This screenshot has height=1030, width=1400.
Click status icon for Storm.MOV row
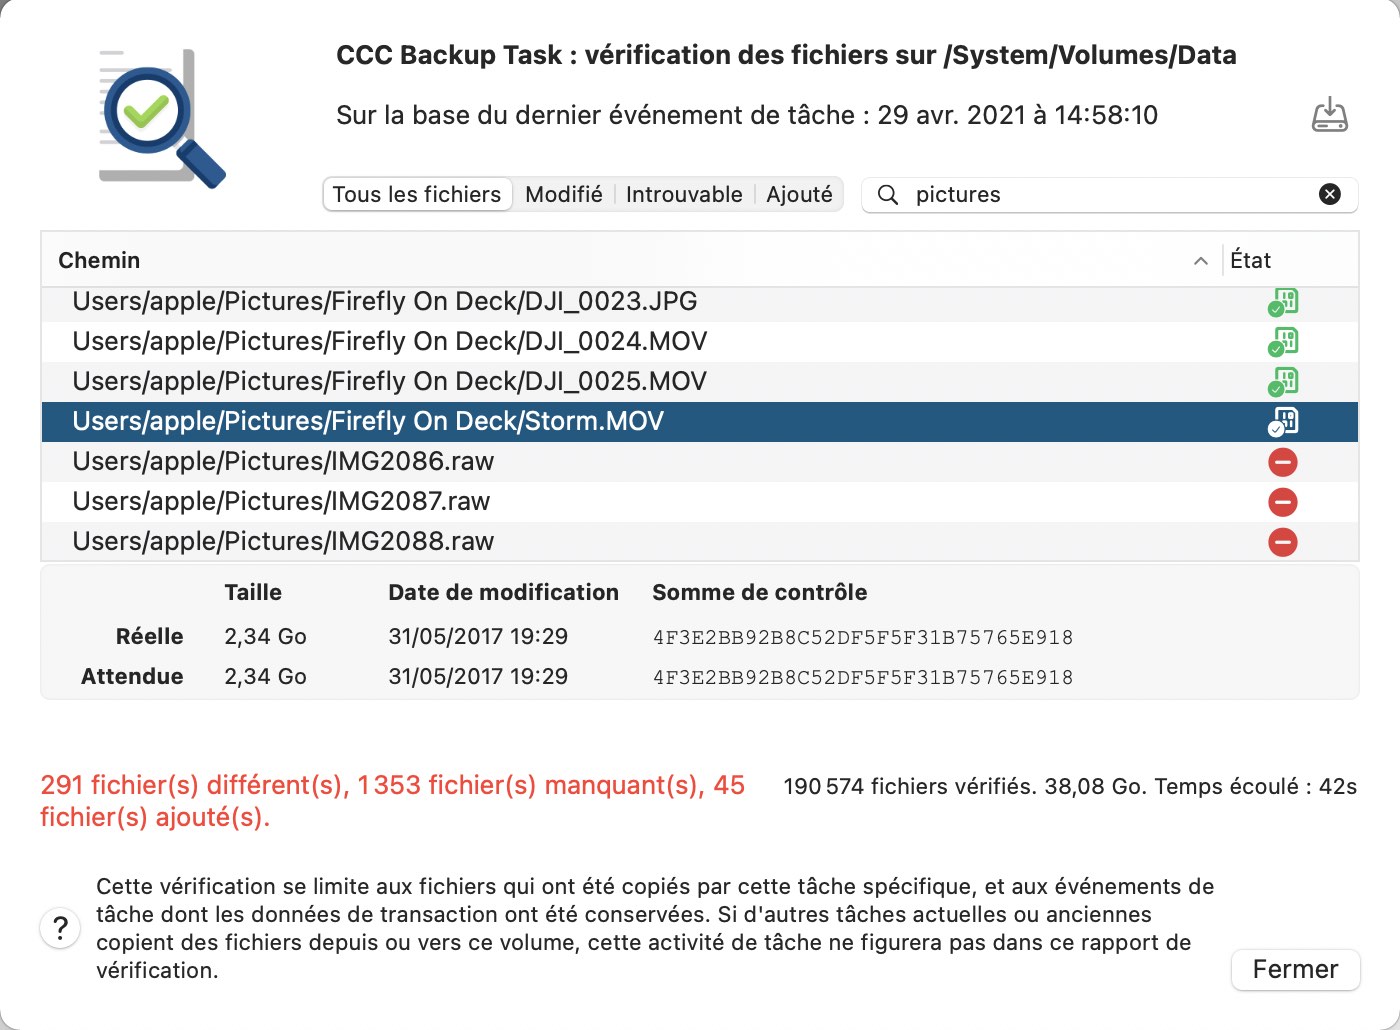pyautogui.click(x=1283, y=422)
